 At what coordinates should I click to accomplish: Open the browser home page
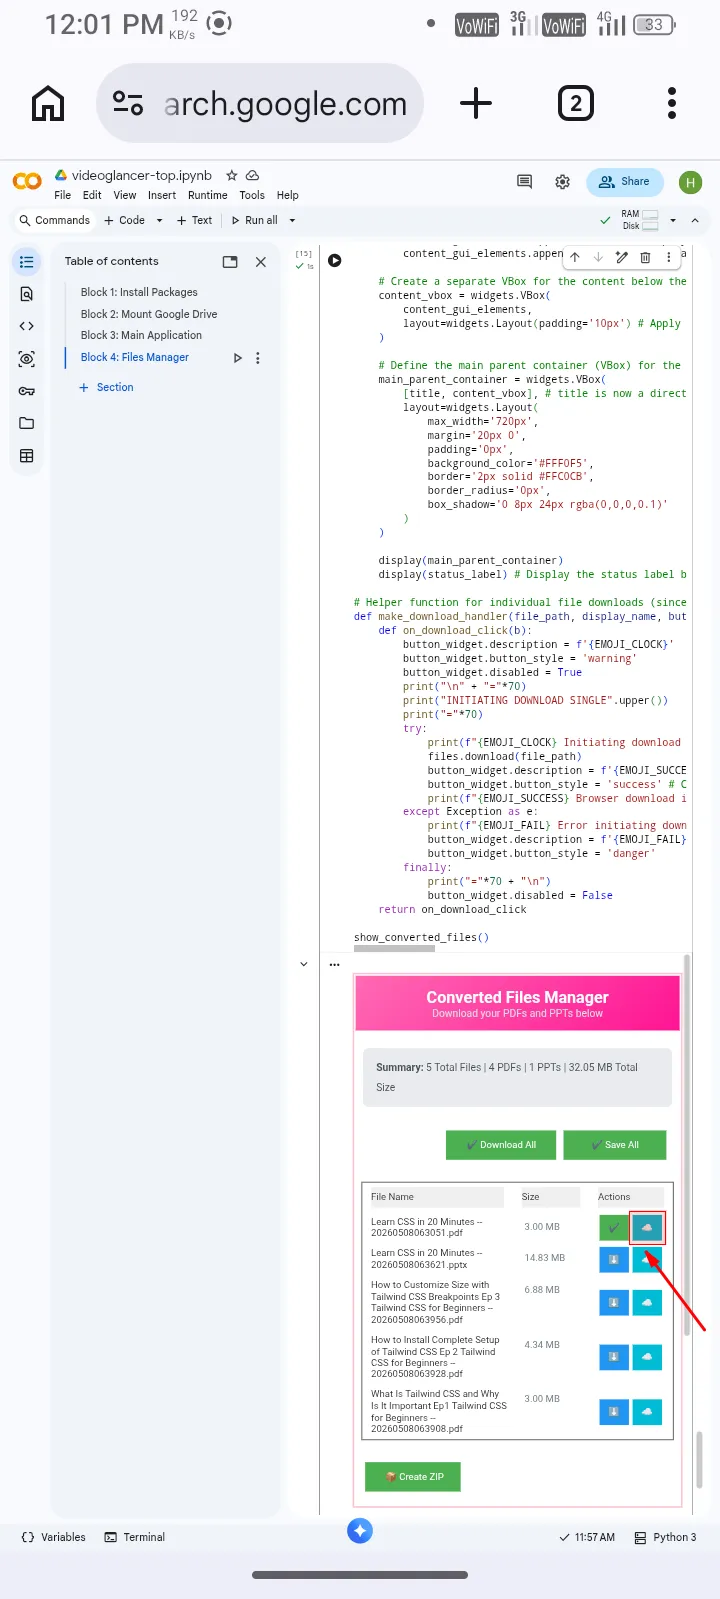[48, 103]
